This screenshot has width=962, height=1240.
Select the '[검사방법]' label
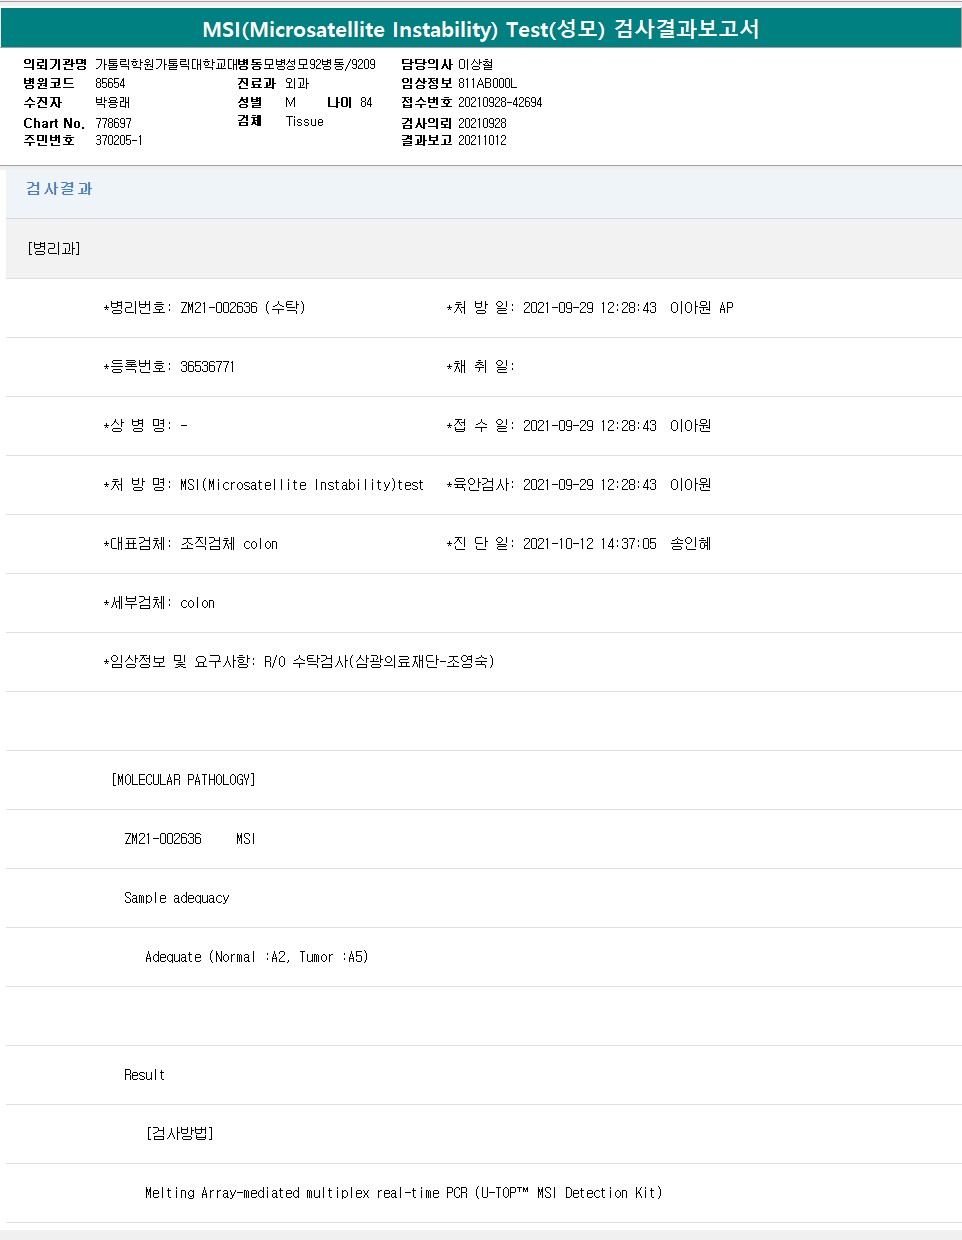tap(180, 1134)
